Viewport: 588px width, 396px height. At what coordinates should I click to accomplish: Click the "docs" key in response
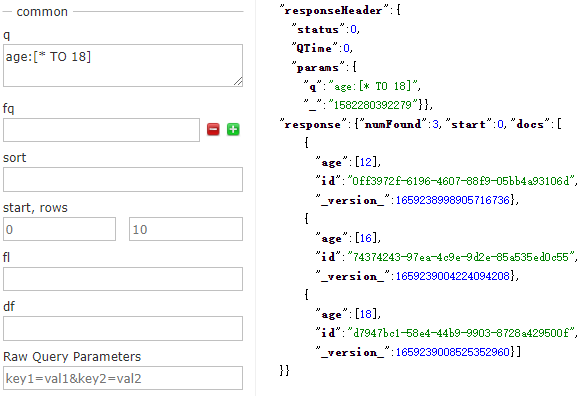pos(530,124)
